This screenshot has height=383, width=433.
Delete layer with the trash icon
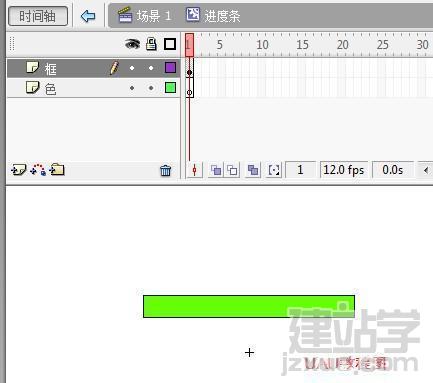[x=165, y=170]
